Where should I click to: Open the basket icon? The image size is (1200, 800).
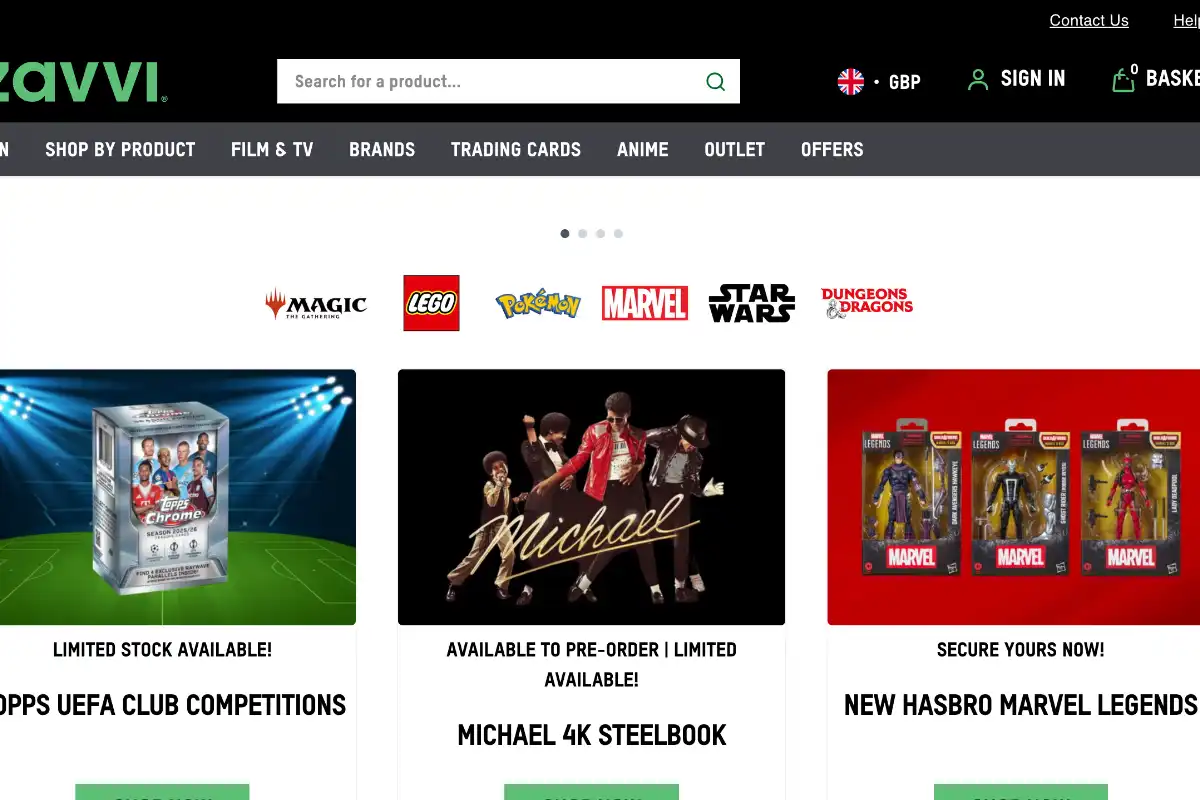1123,79
